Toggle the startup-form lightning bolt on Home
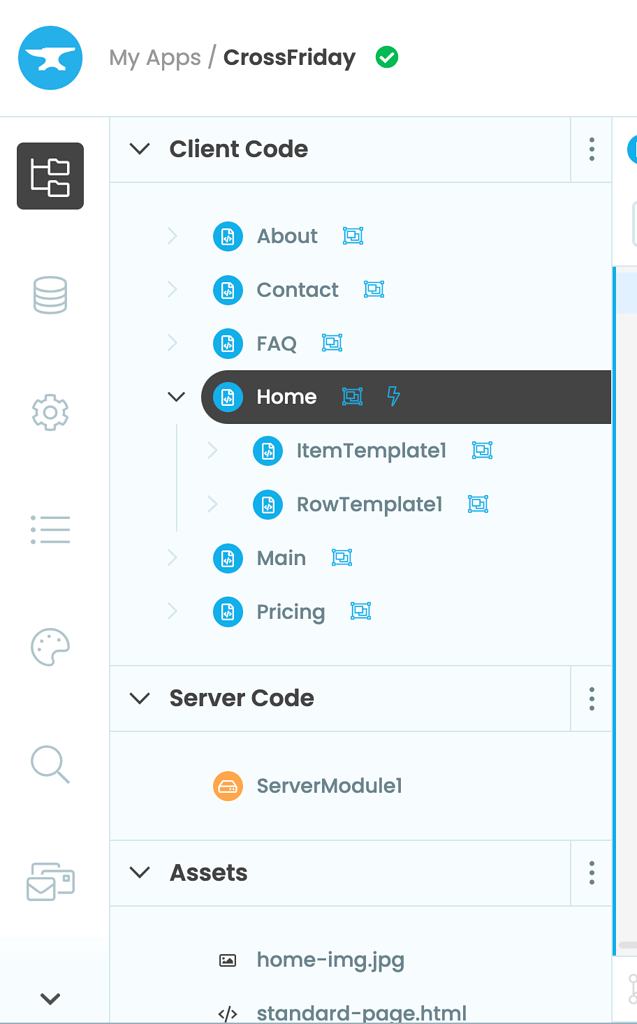 [393, 397]
